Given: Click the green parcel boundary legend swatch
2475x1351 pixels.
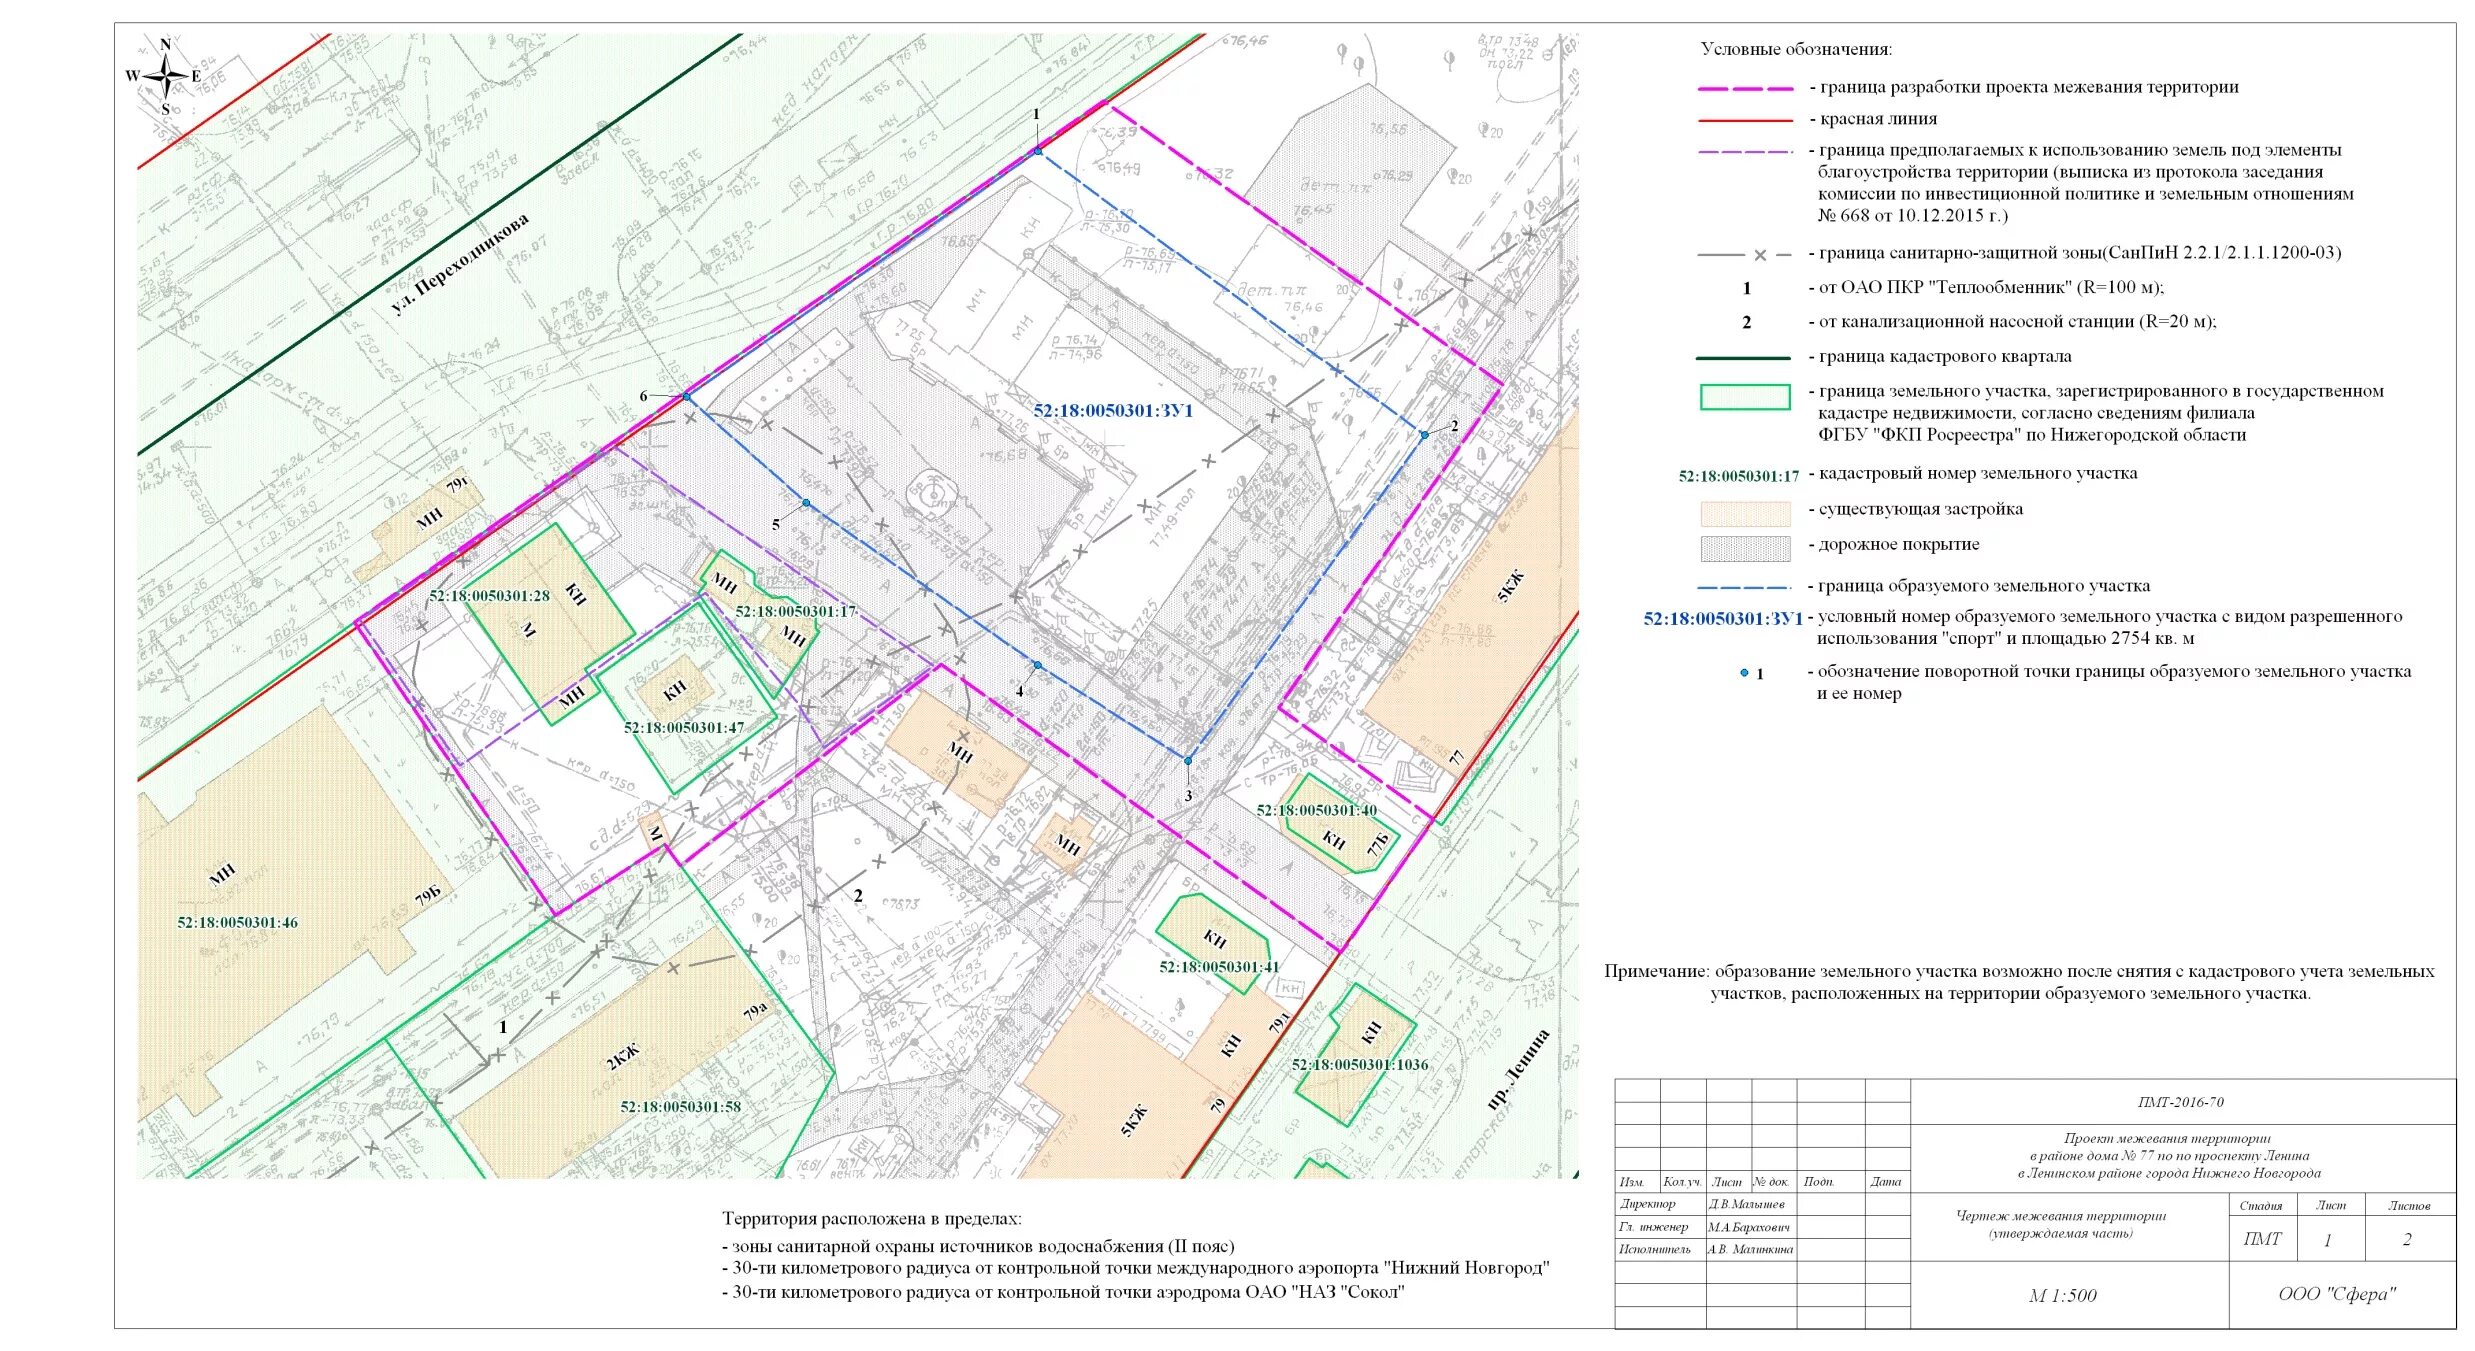Looking at the screenshot, I should pyautogui.click(x=1745, y=397).
